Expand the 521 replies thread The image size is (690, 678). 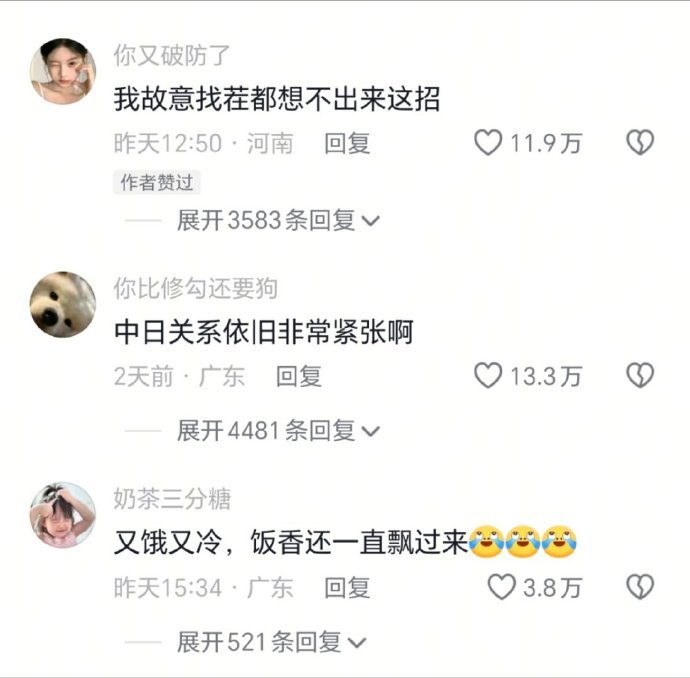pos(272,642)
